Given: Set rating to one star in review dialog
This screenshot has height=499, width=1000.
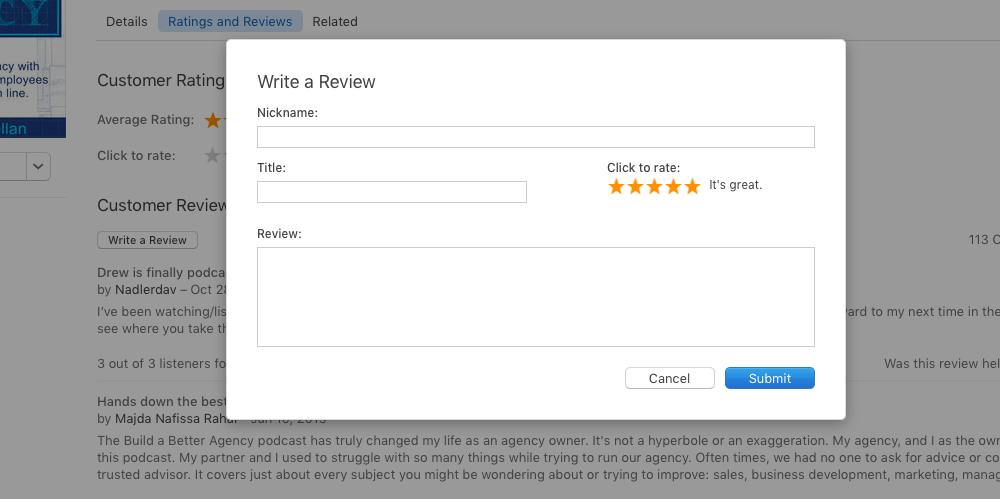Looking at the screenshot, I should [616, 187].
